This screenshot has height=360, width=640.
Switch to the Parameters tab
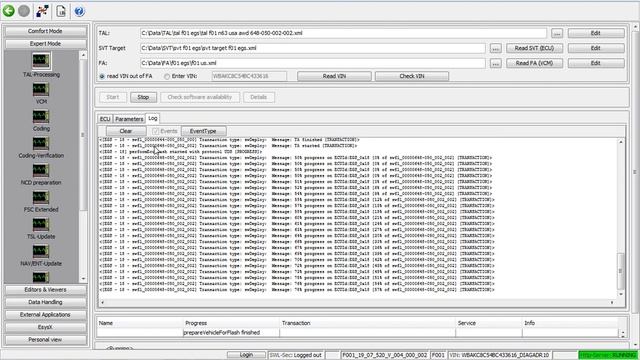(129, 119)
